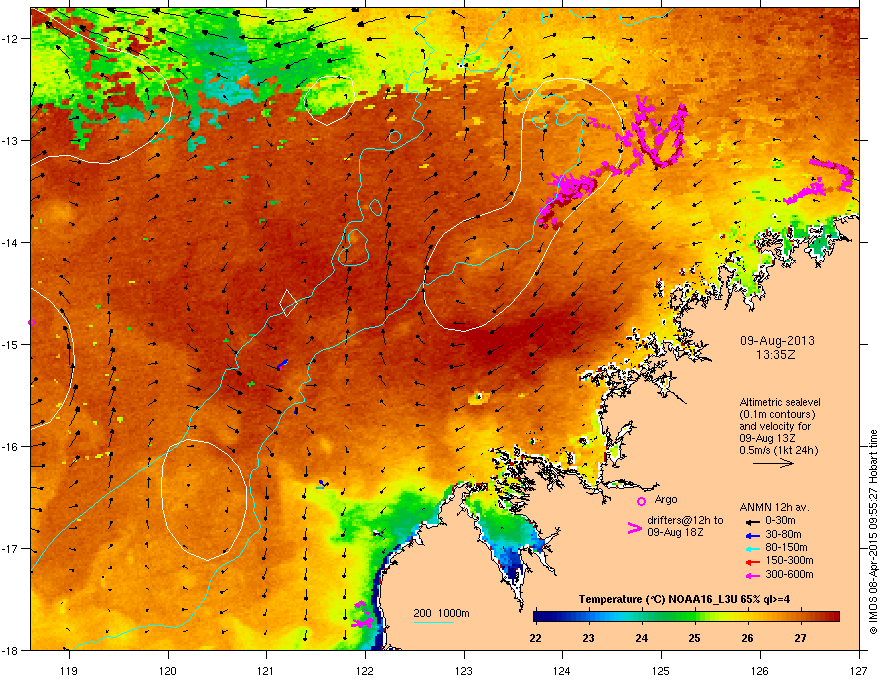Click the '(0.1m contours)' caption line
Screen dimensions: 880x680
[x=777, y=414]
